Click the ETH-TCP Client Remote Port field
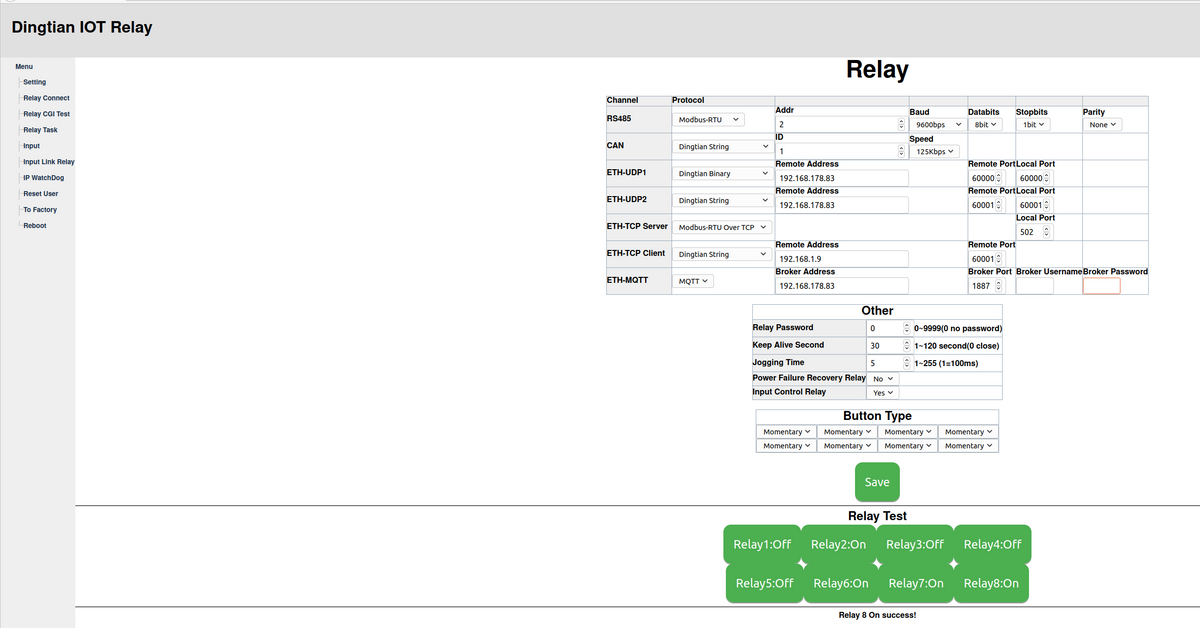The width and height of the screenshot is (1200, 628). pyautogui.click(x=987, y=259)
